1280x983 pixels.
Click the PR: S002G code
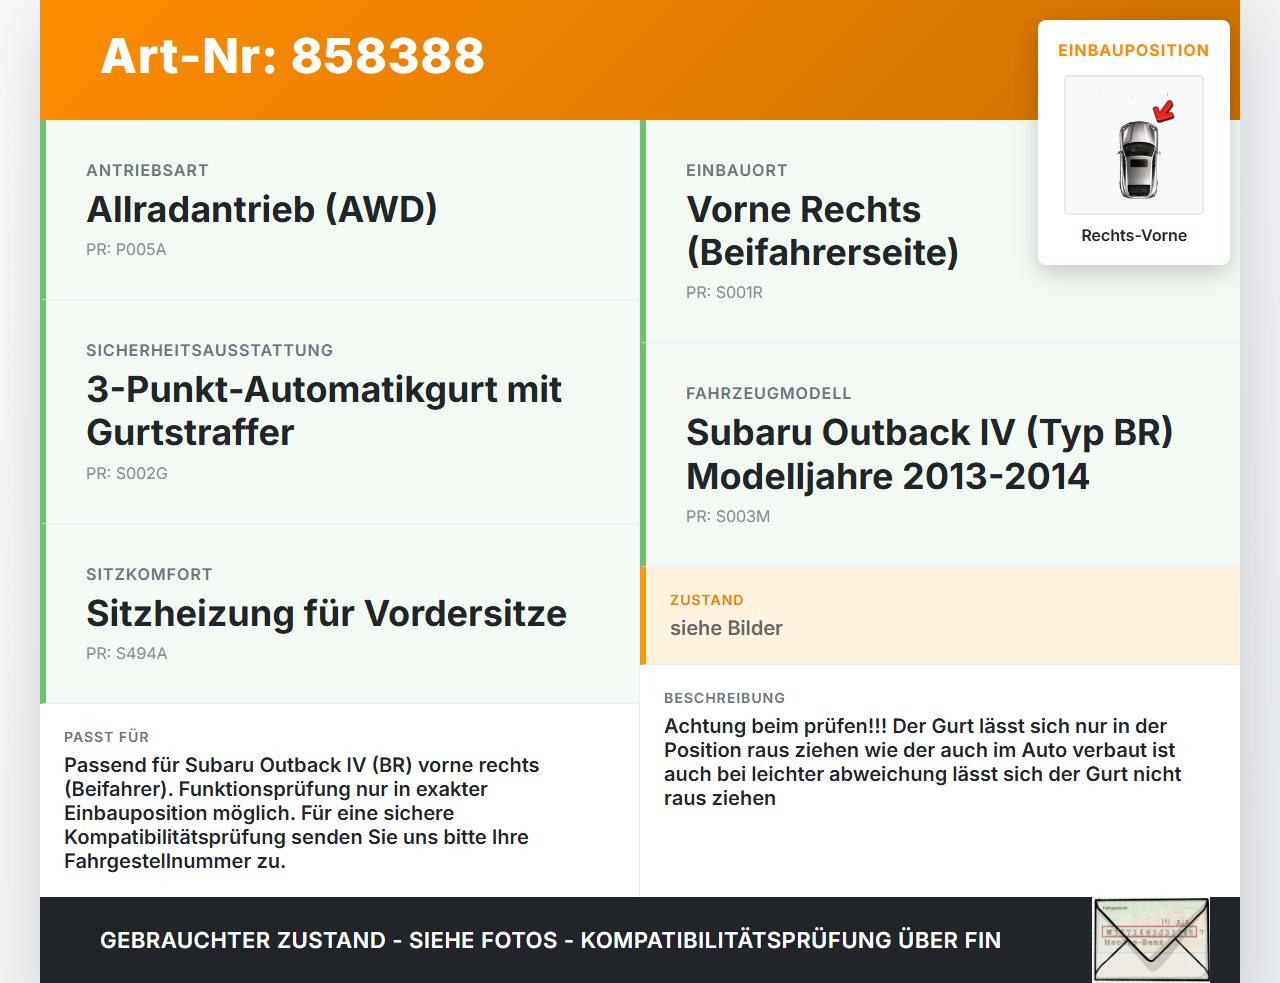(127, 473)
